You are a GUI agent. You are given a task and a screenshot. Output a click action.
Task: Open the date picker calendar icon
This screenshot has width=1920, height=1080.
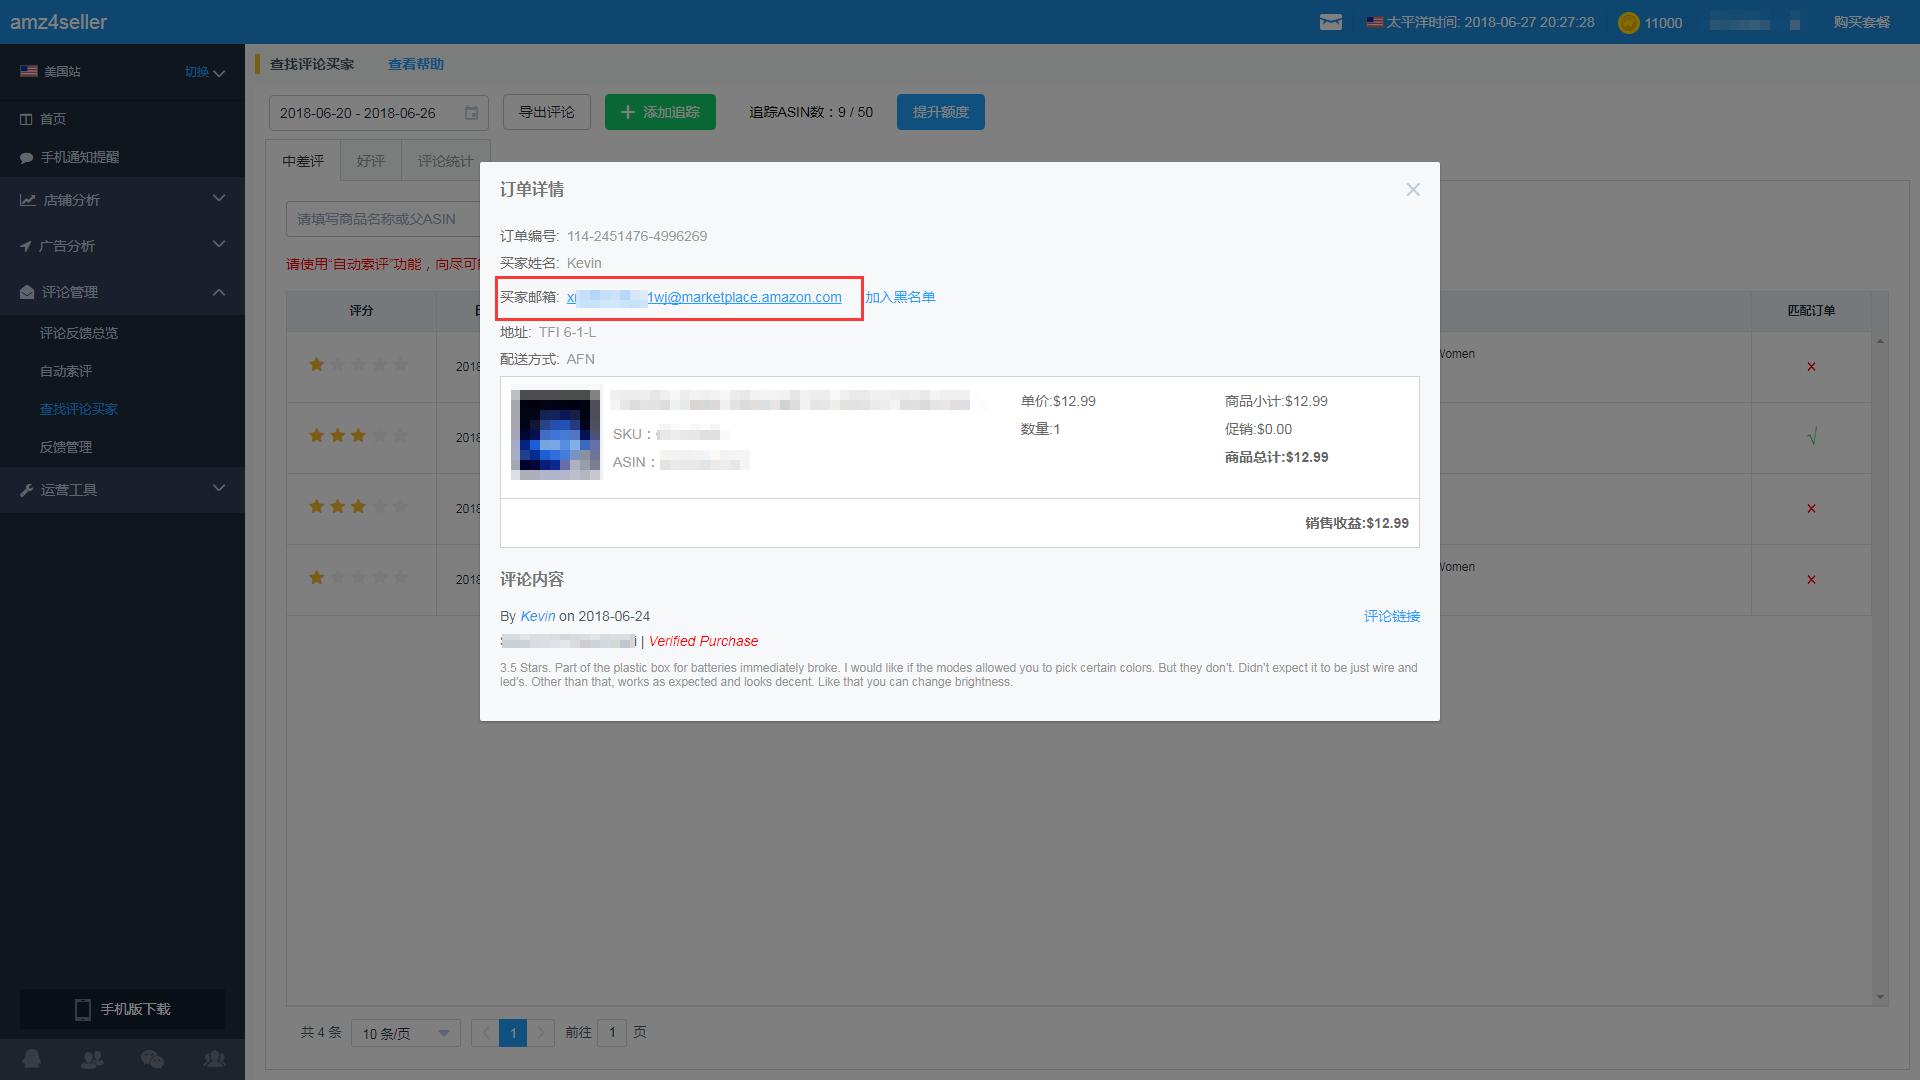tap(471, 113)
